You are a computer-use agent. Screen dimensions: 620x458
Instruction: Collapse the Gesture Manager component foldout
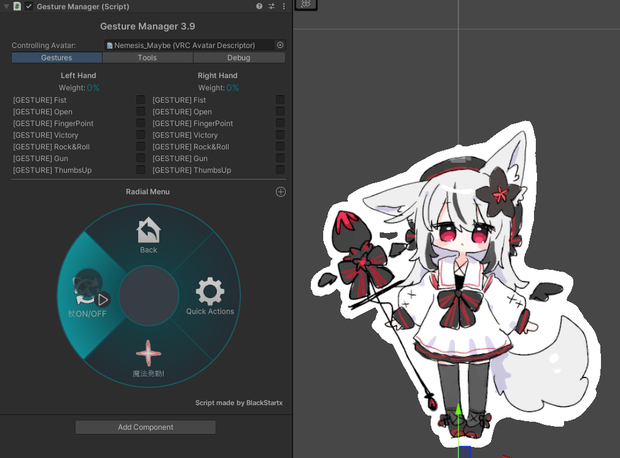click(6, 6)
